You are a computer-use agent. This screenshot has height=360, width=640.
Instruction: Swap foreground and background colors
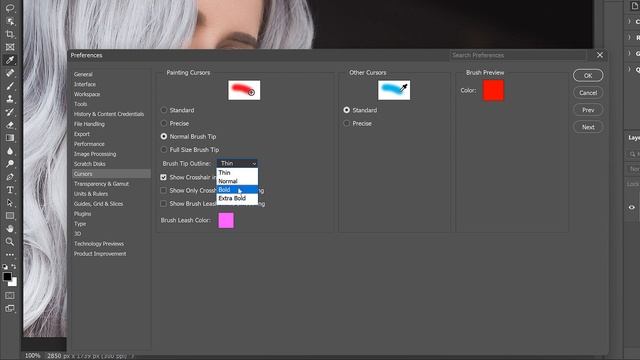click(x=13, y=267)
